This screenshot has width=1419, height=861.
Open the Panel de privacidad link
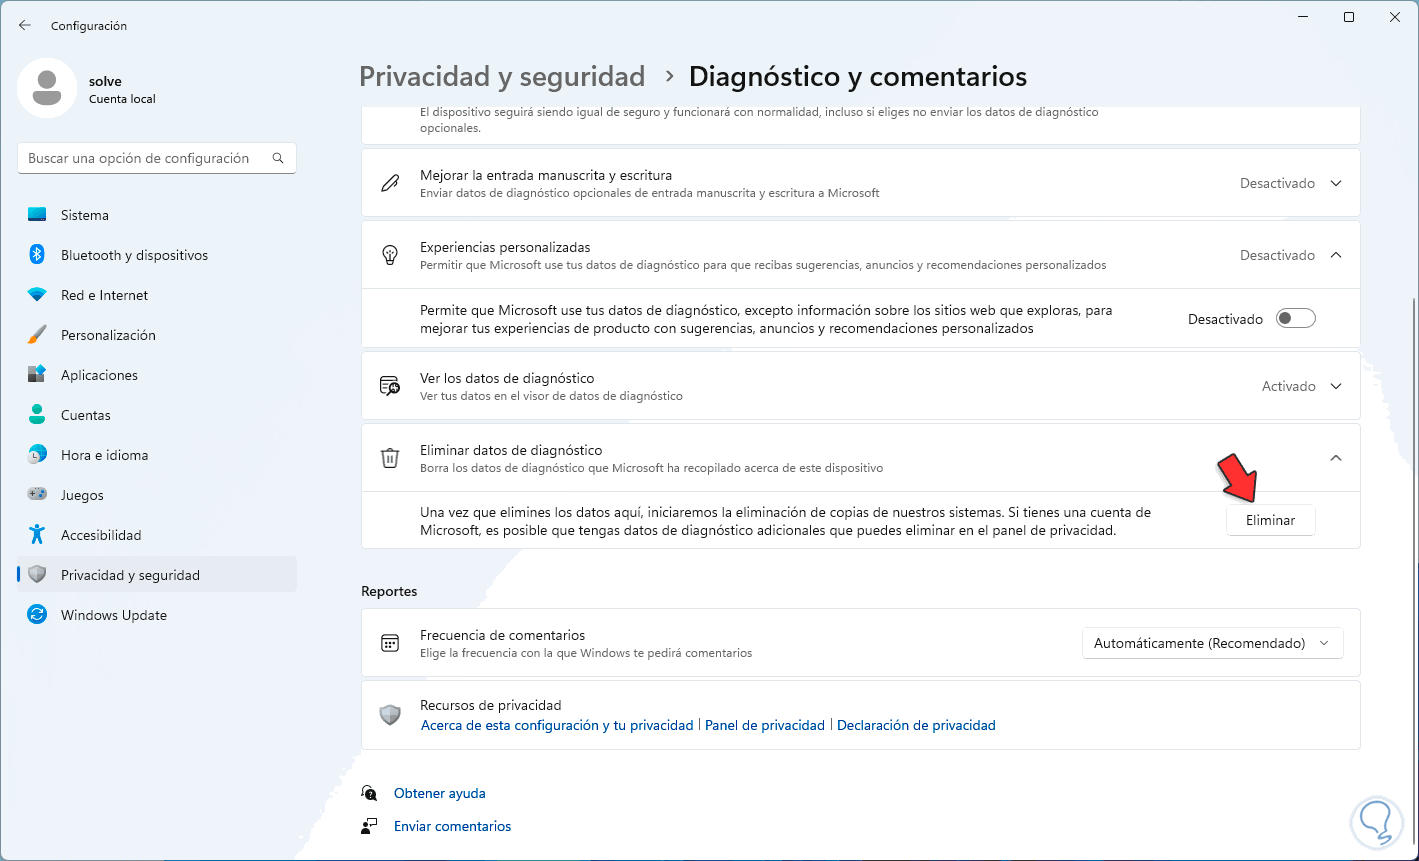(x=765, y=725)
